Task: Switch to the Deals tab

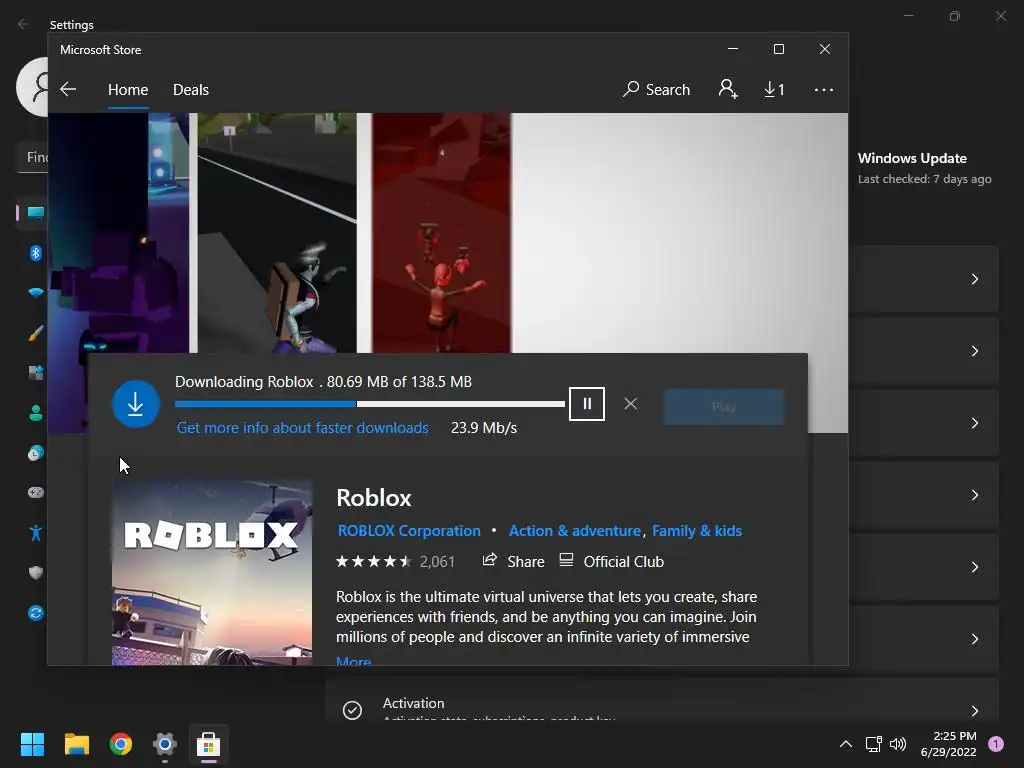Action: pos(191,89)
